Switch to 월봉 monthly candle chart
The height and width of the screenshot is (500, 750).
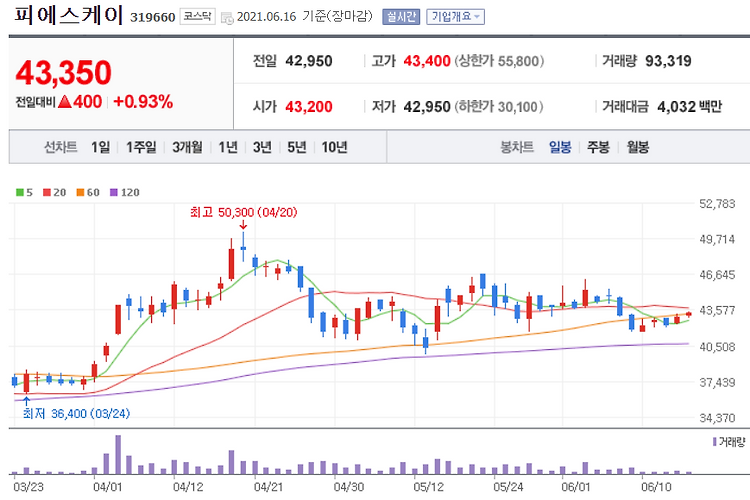(x=638, y=147)
